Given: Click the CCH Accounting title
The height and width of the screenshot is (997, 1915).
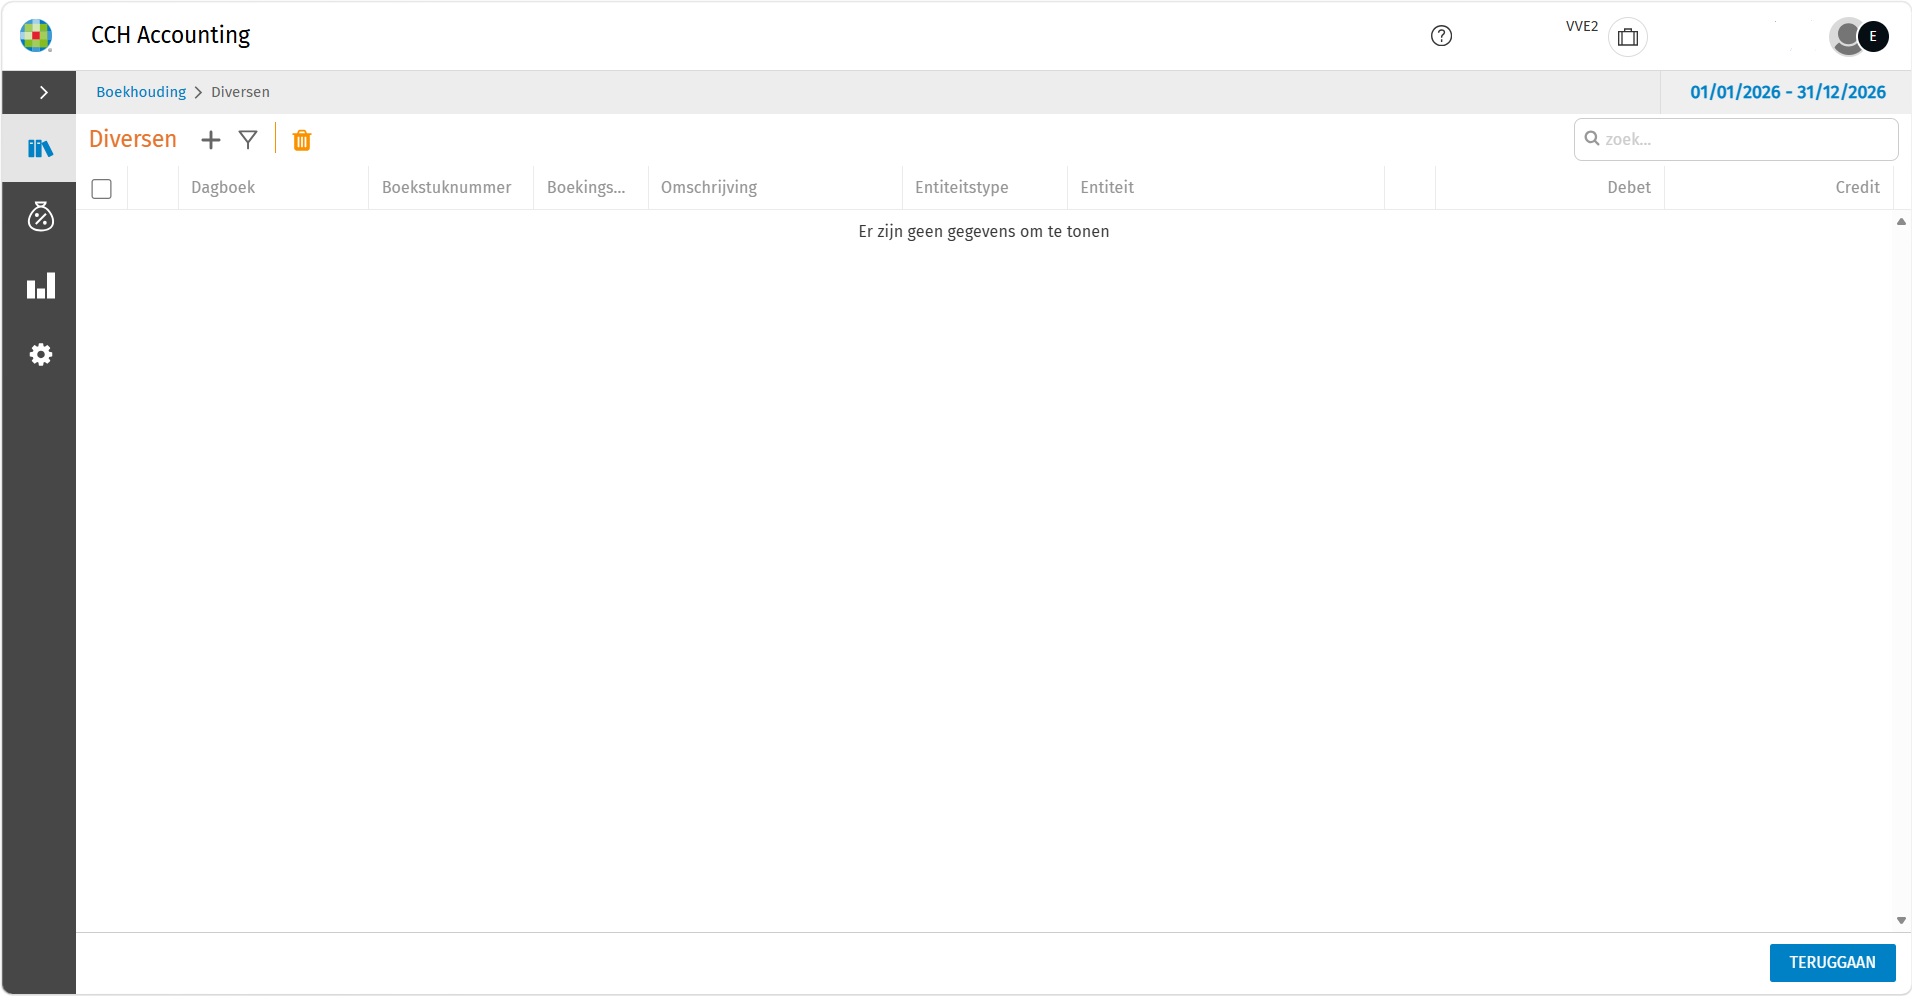Looking at the screenshot, I should coord(171,35).
